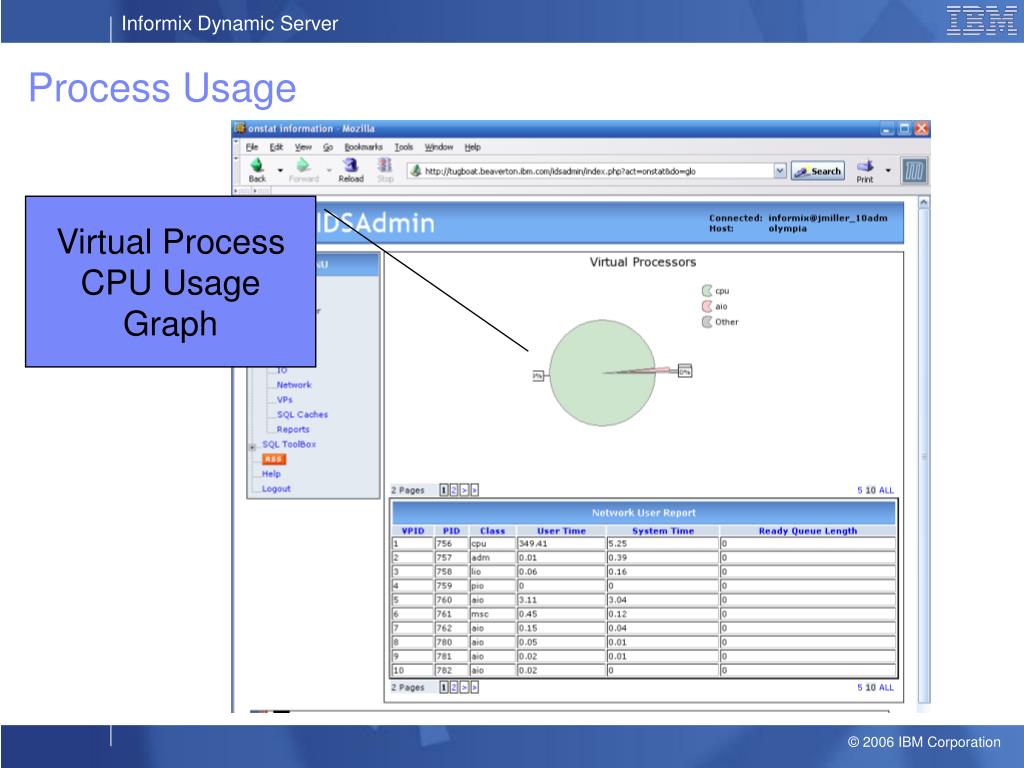Show ALL rows using link below table
Screen dimensions: 1024x768
click(x=886, y=687)
